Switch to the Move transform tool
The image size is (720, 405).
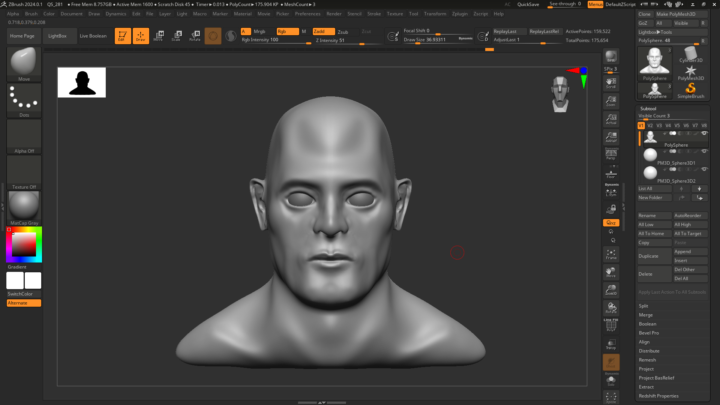pos(160,36)
